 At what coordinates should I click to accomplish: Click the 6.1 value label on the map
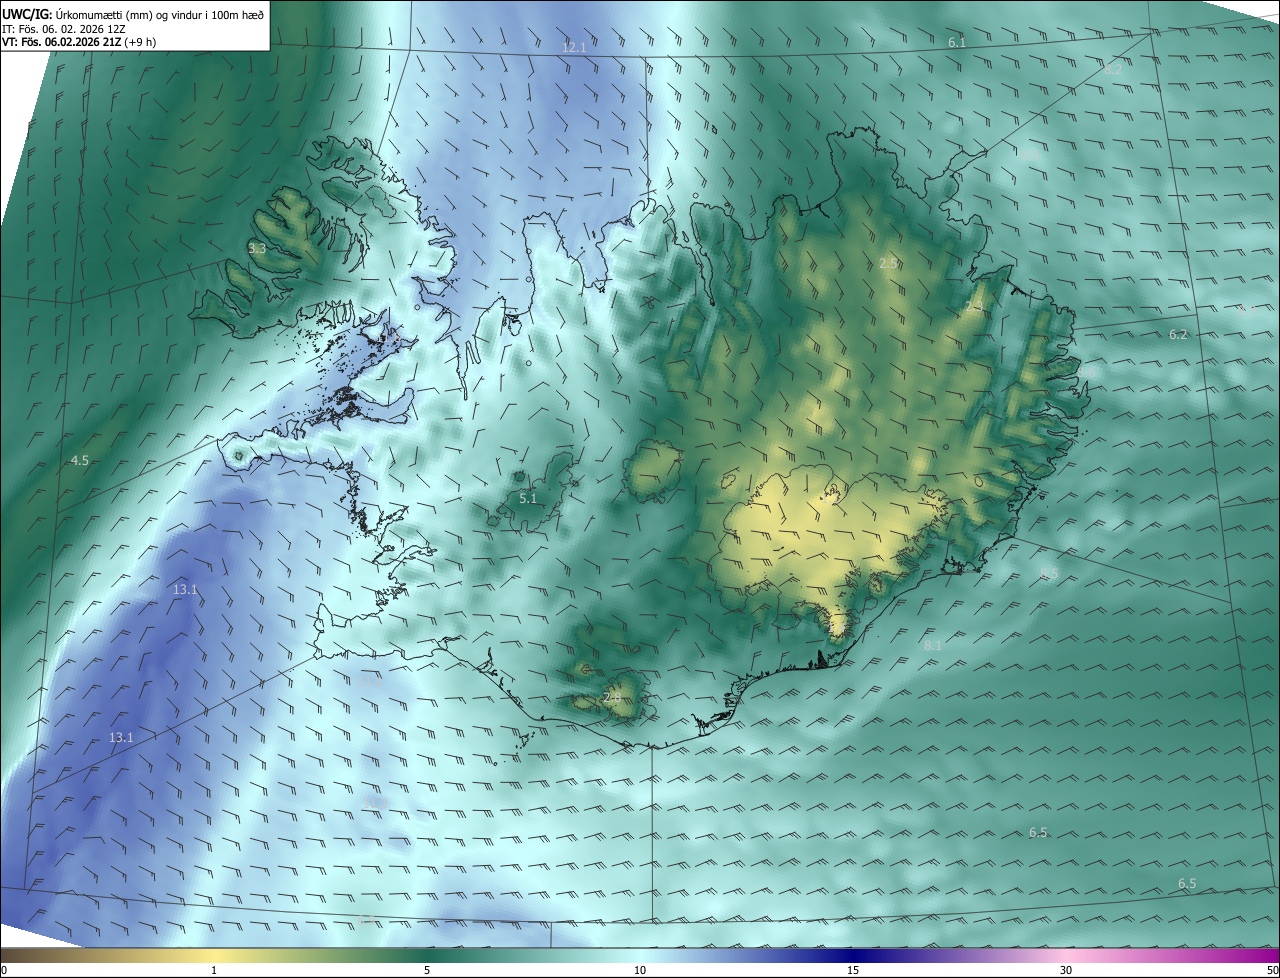point(957,42)
